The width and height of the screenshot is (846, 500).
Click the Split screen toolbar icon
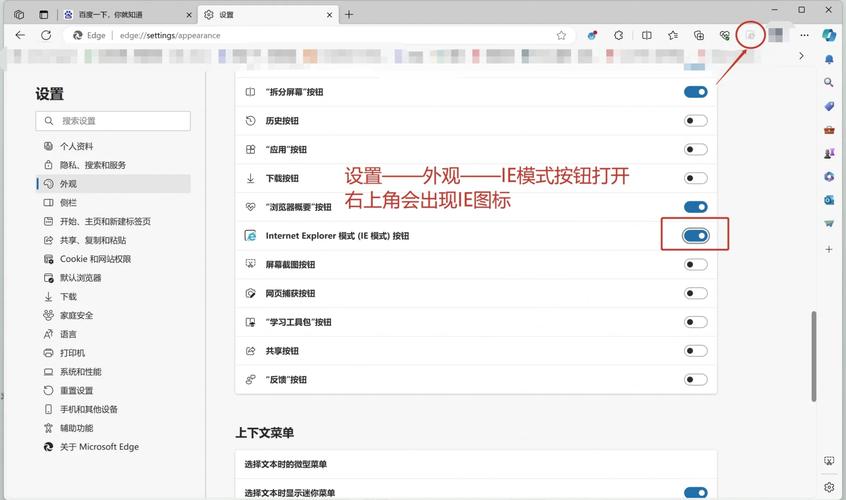[x=646, y=35]
